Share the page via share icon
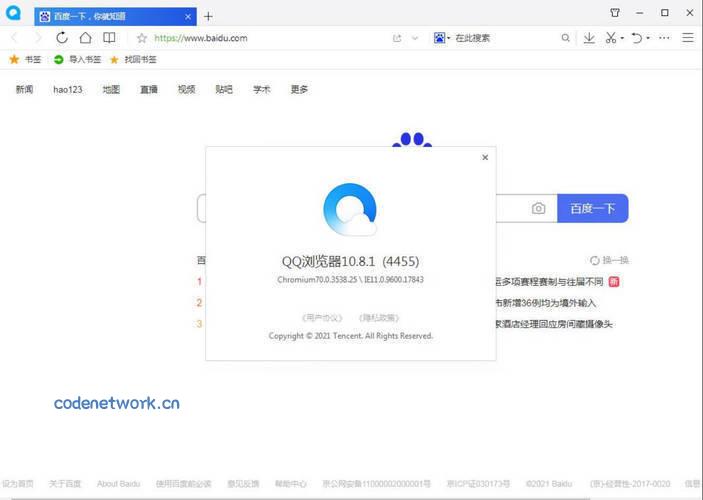703x500 pixels. click(397, 38)
